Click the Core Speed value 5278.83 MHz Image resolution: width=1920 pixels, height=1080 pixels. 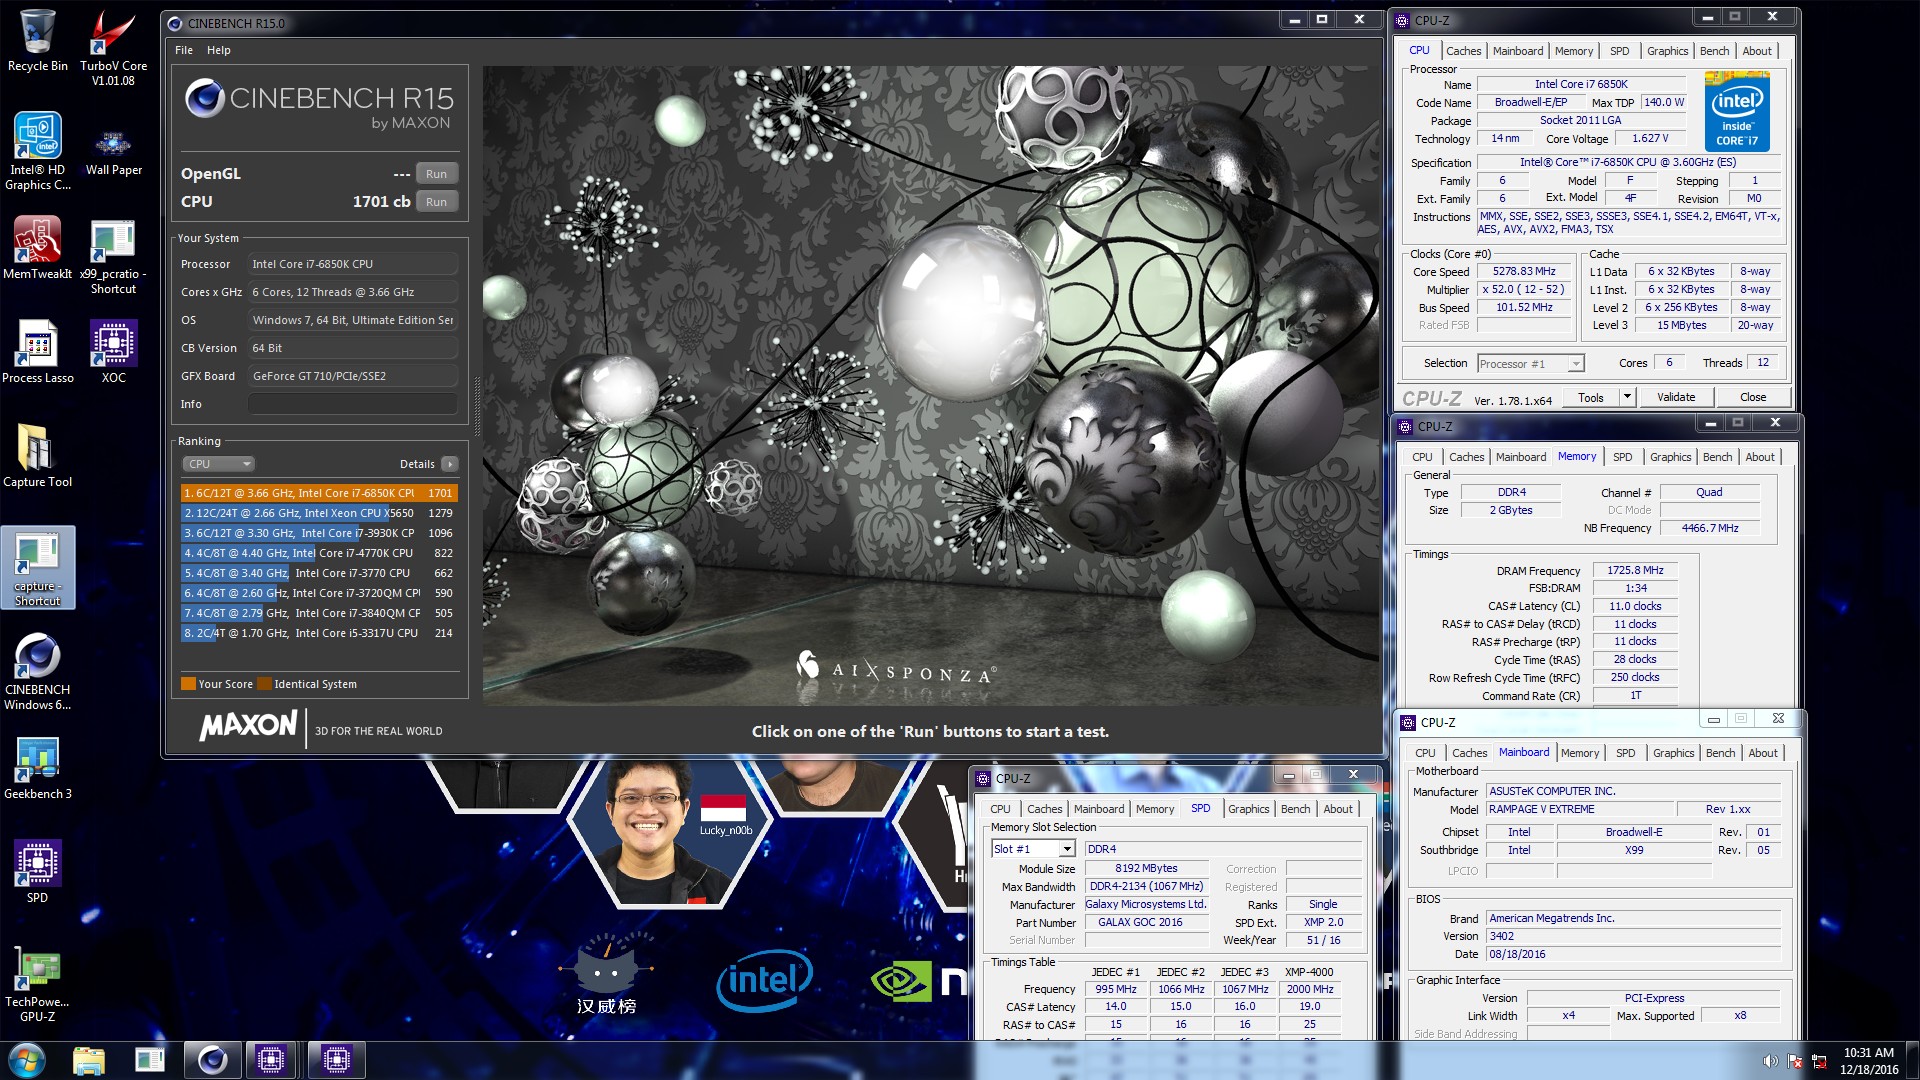pyautogui.click(x=1524, y=272)
